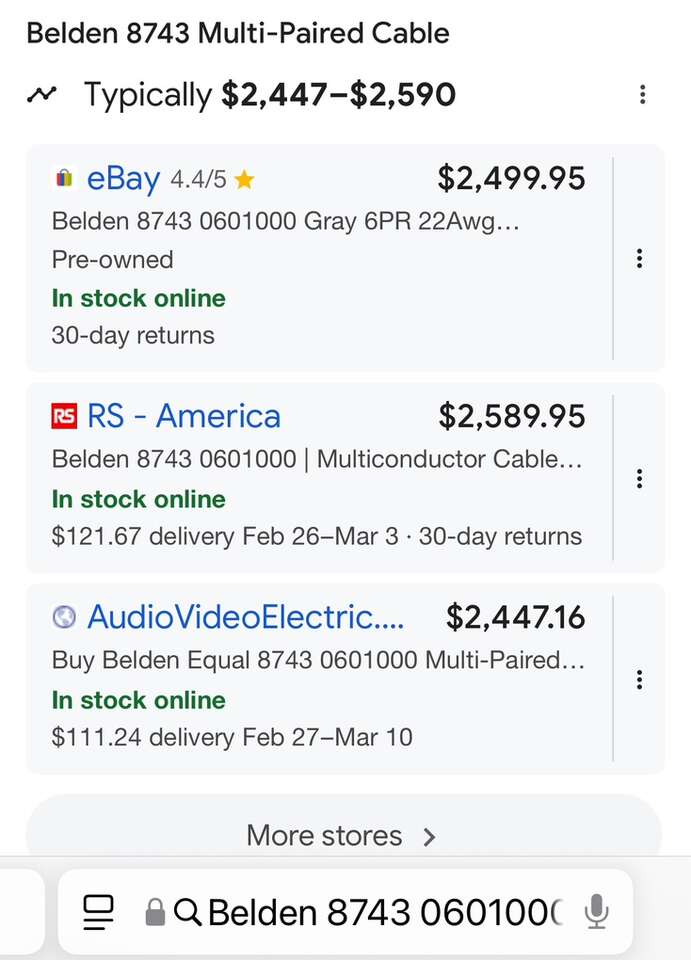Select the $2,589.95 RS America price
691x960 pixels.
point(512,416)
